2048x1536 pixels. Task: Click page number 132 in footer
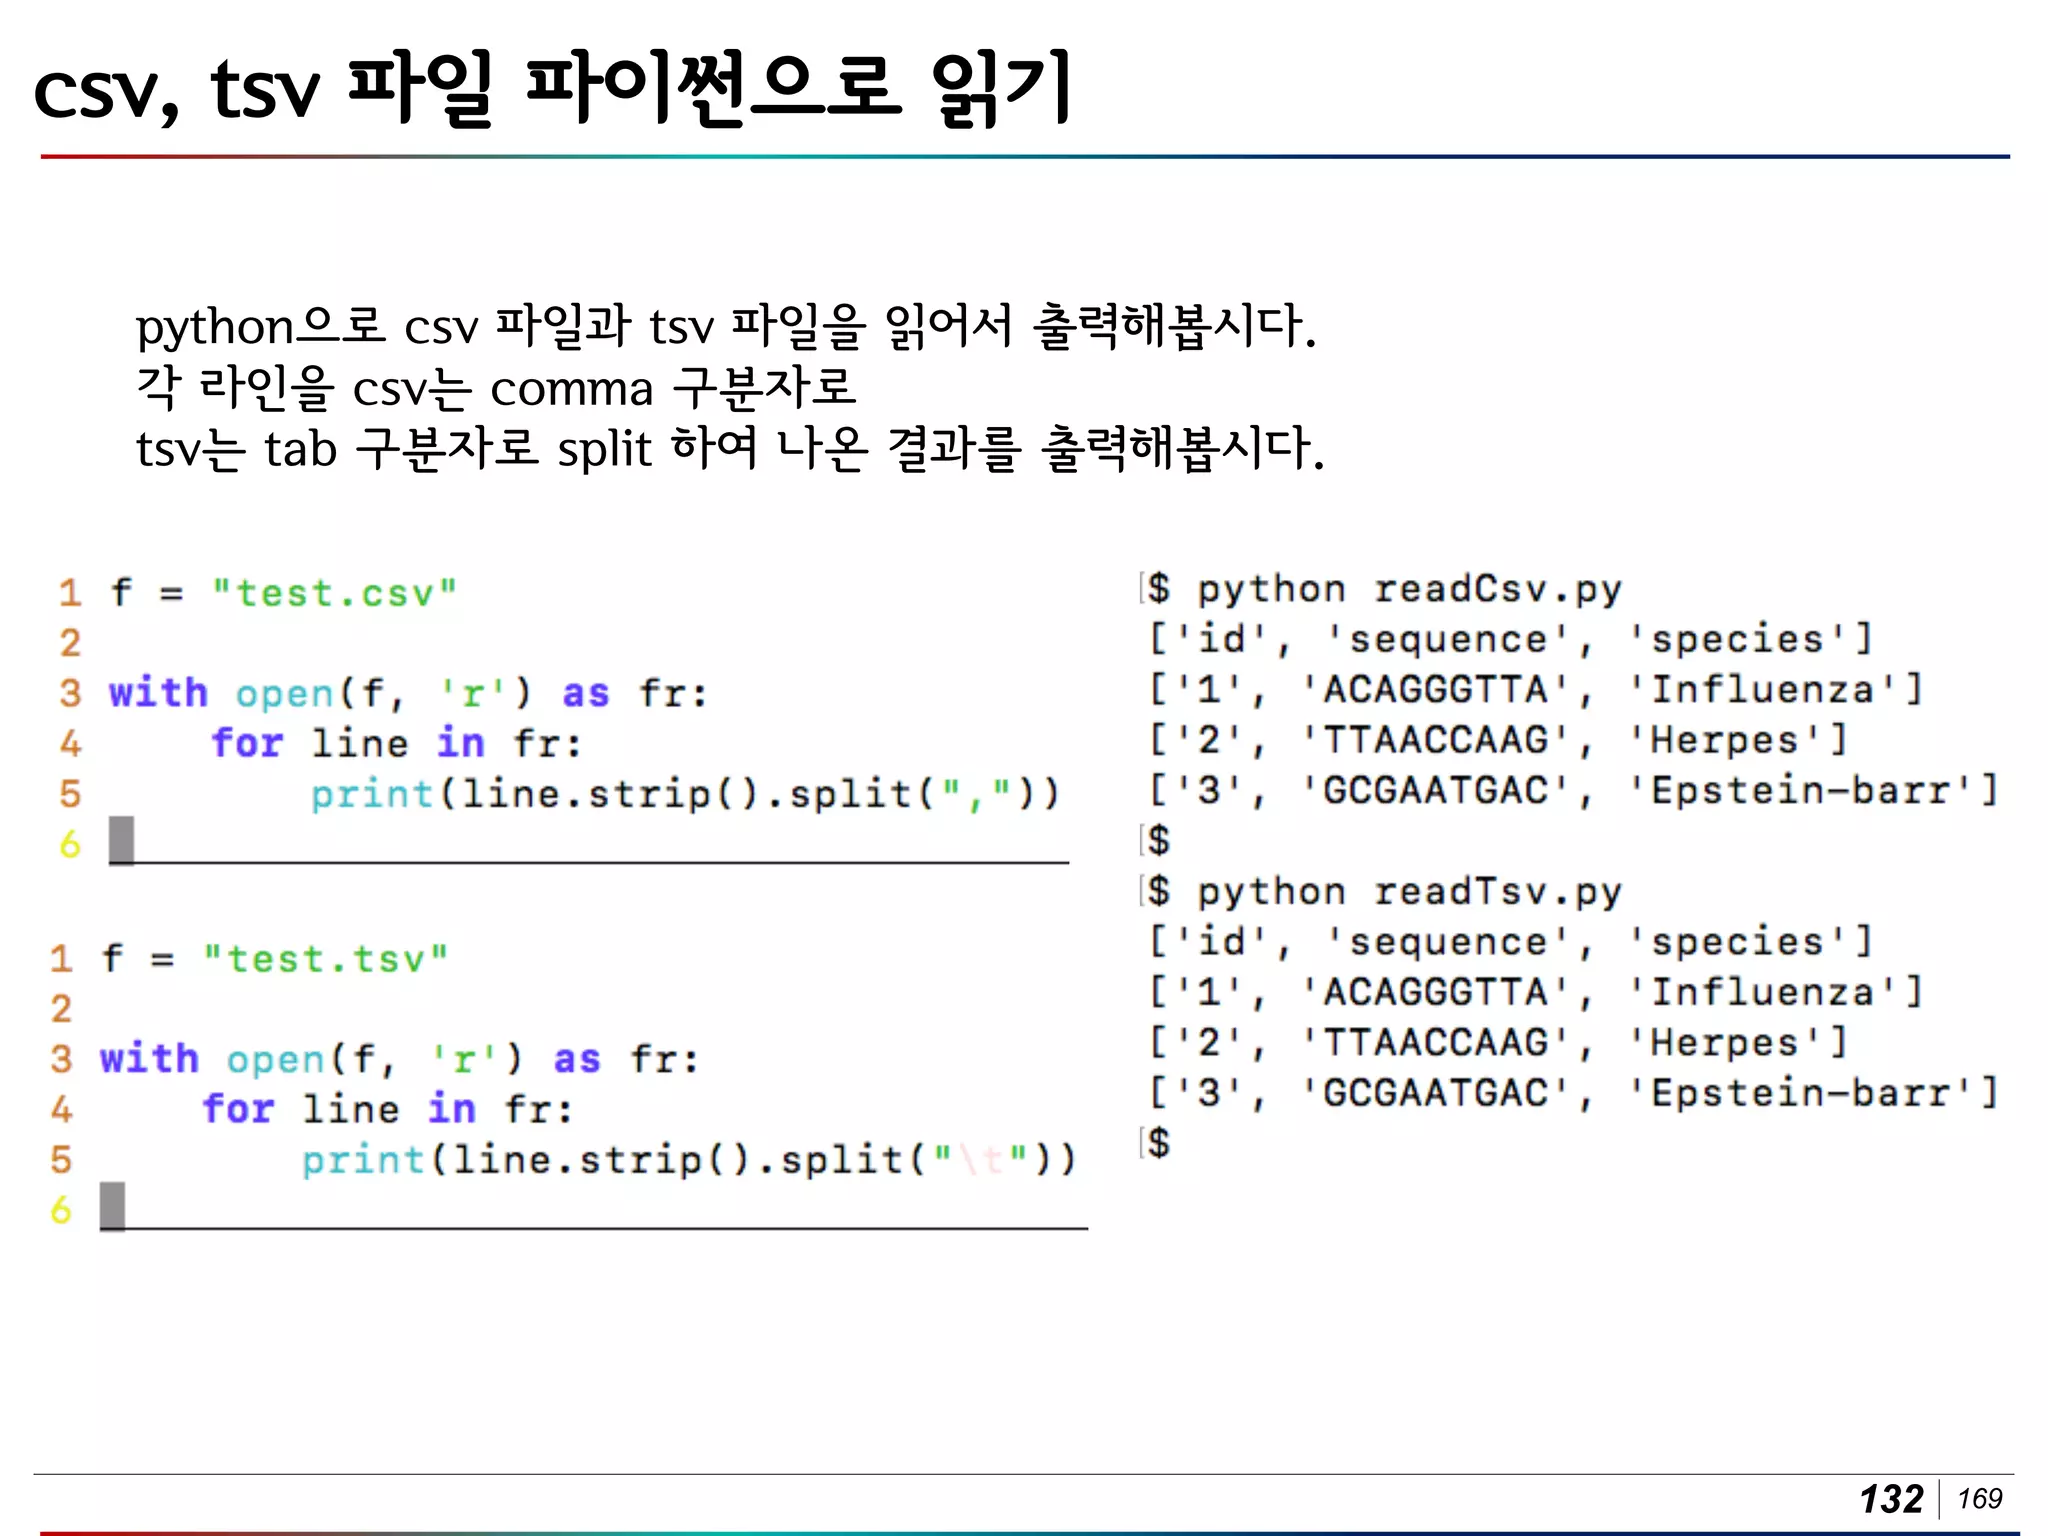click(1891, 1499)
